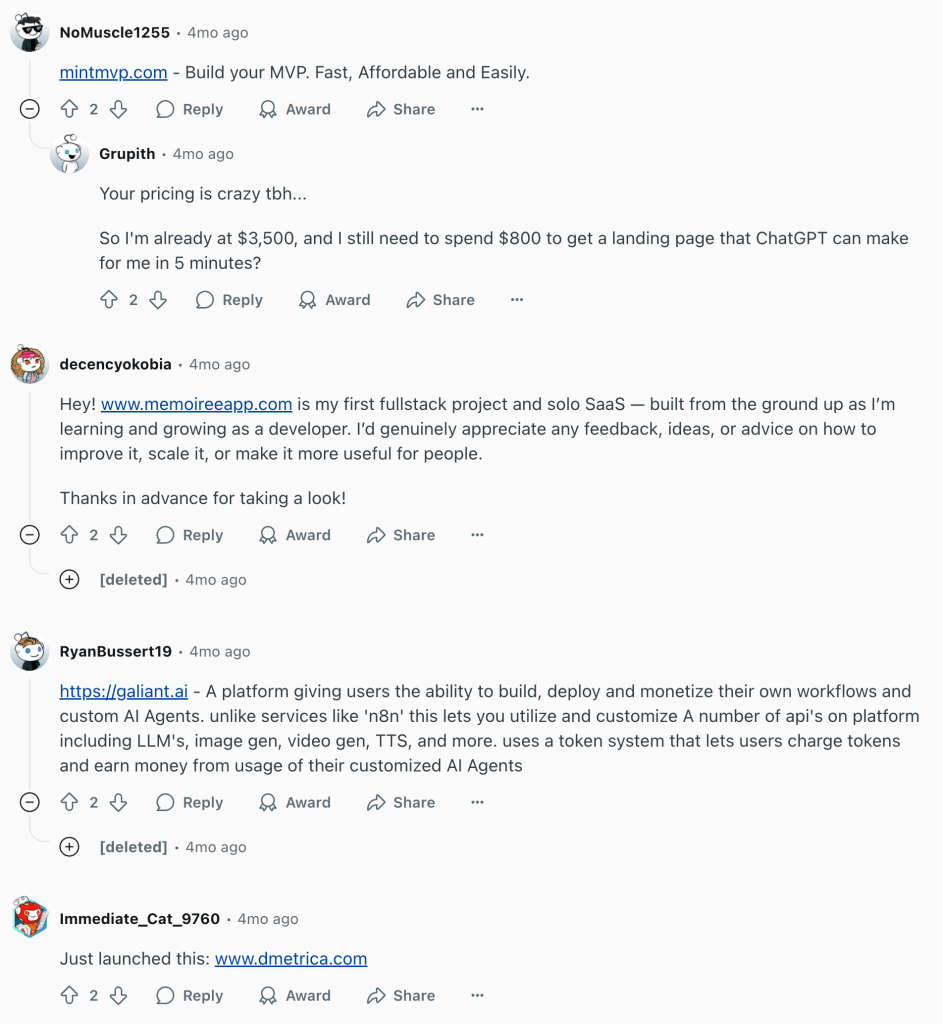Image resolution: width=943 pixels, height=1024 pixels.
Task: Reply to decencyokobia's comment
Action: pos(190,535)
